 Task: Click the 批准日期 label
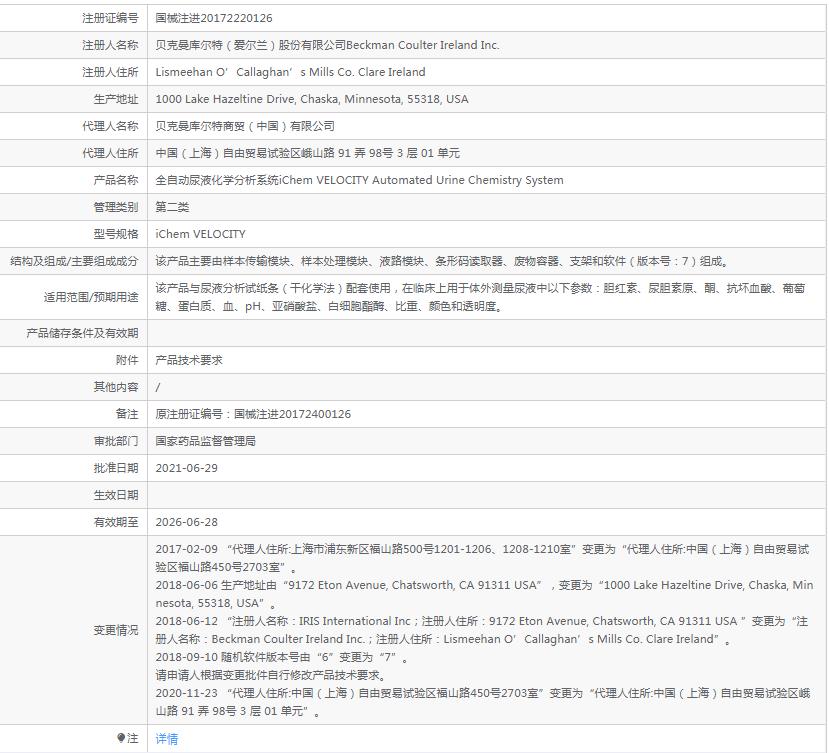pos(116,467)
